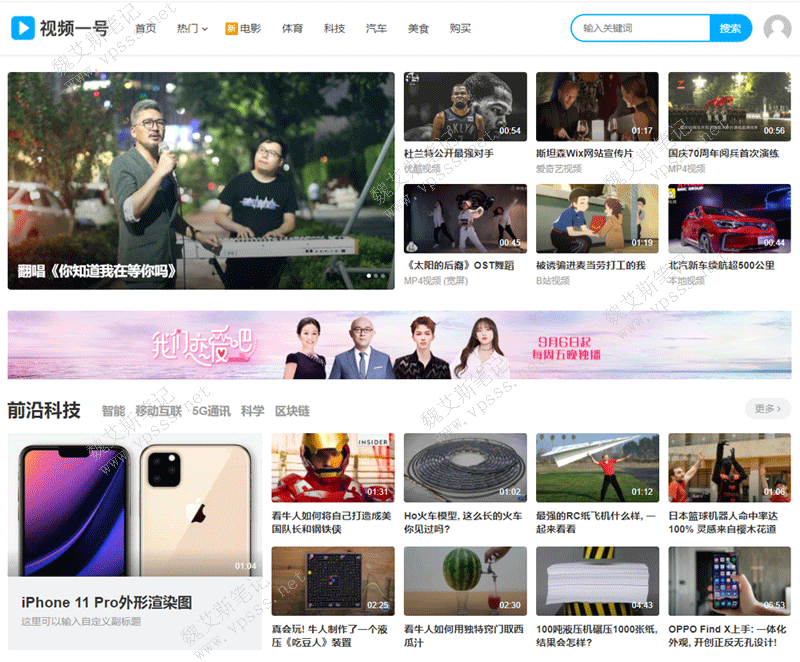Click the 更多 expander in 前沿科技

pos(767,408)
